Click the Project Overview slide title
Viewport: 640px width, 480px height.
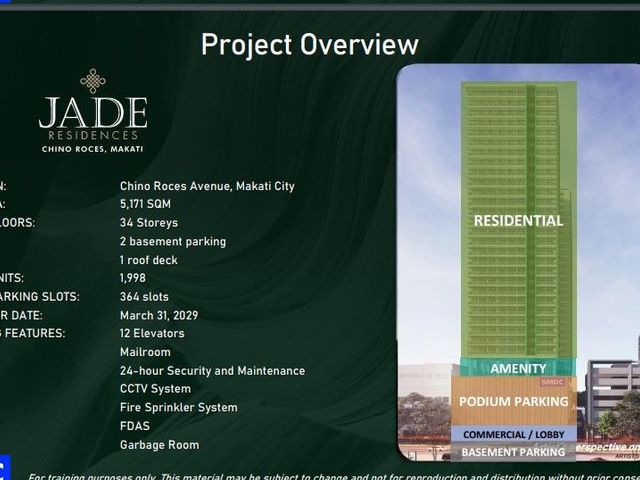(x=310, y=44)
